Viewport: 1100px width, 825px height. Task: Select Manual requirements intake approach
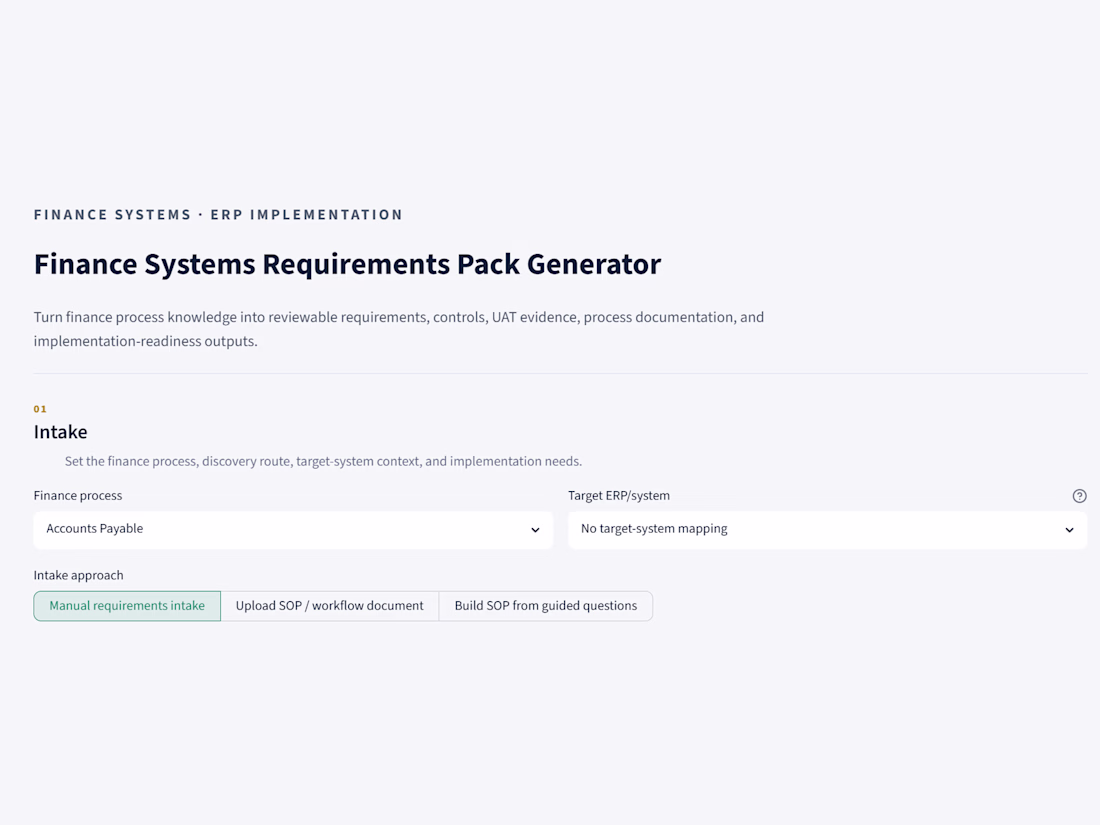[127, 605]
